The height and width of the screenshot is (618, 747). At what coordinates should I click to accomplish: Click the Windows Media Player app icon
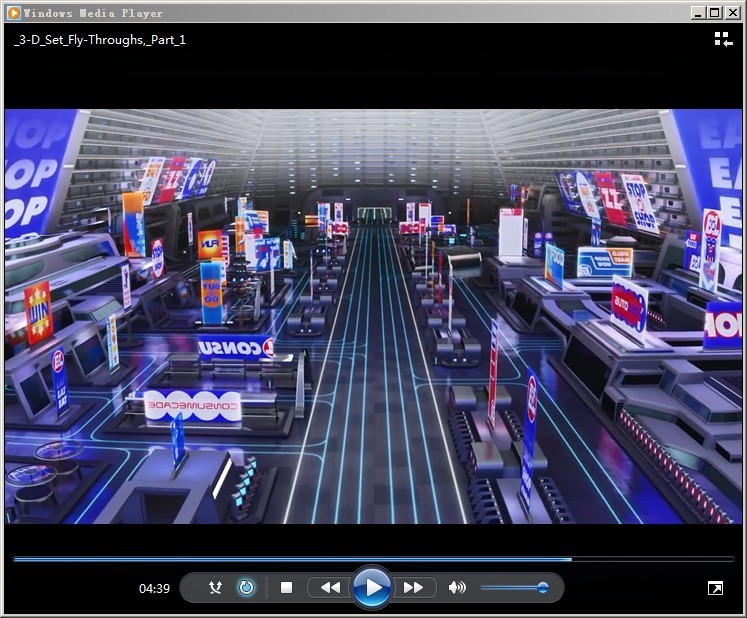(14, 13)
